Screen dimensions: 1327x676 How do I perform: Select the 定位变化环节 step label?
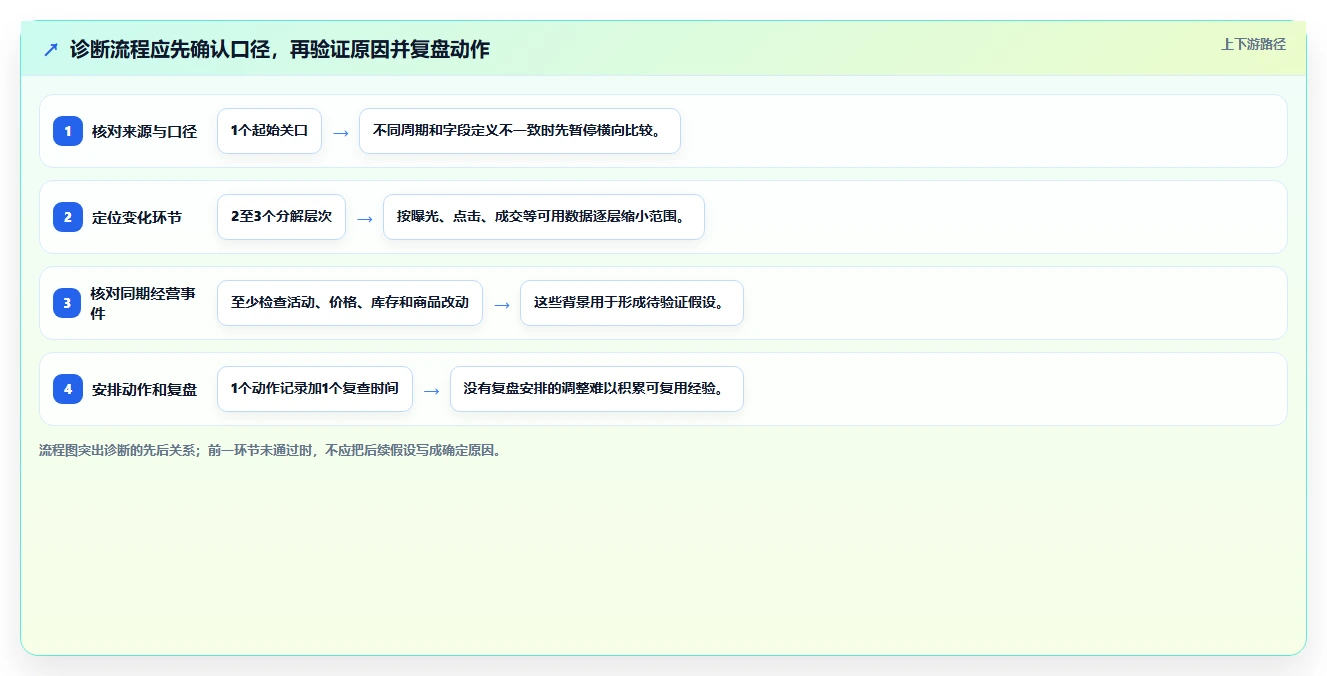coord(137,217)
